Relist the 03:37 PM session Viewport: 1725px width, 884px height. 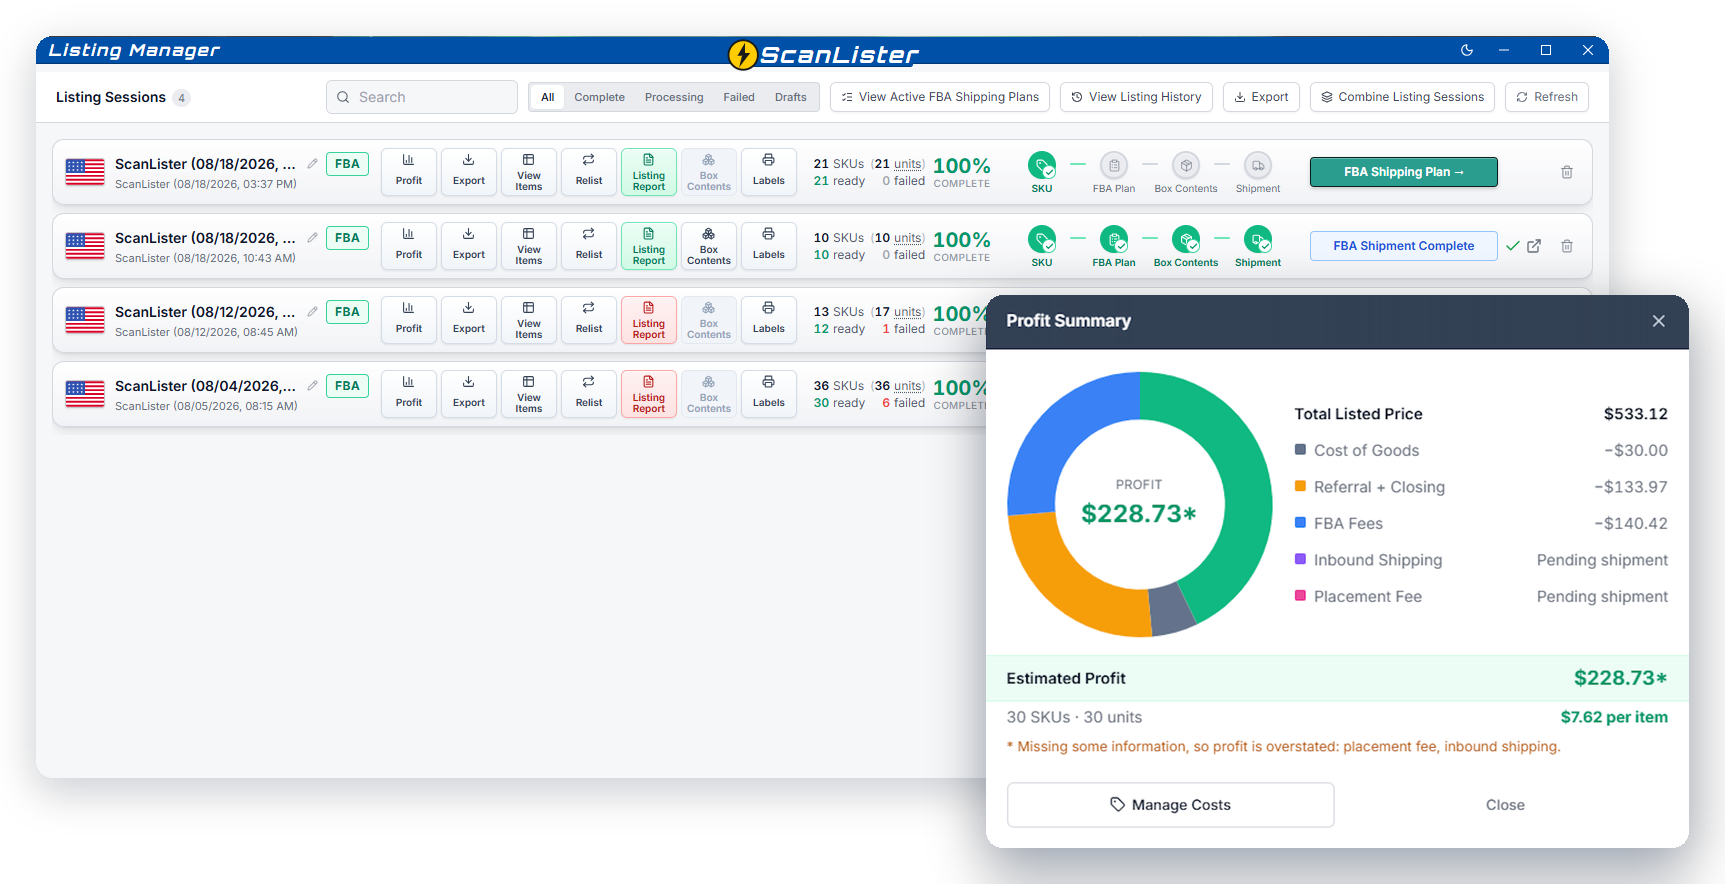(589, 171)
